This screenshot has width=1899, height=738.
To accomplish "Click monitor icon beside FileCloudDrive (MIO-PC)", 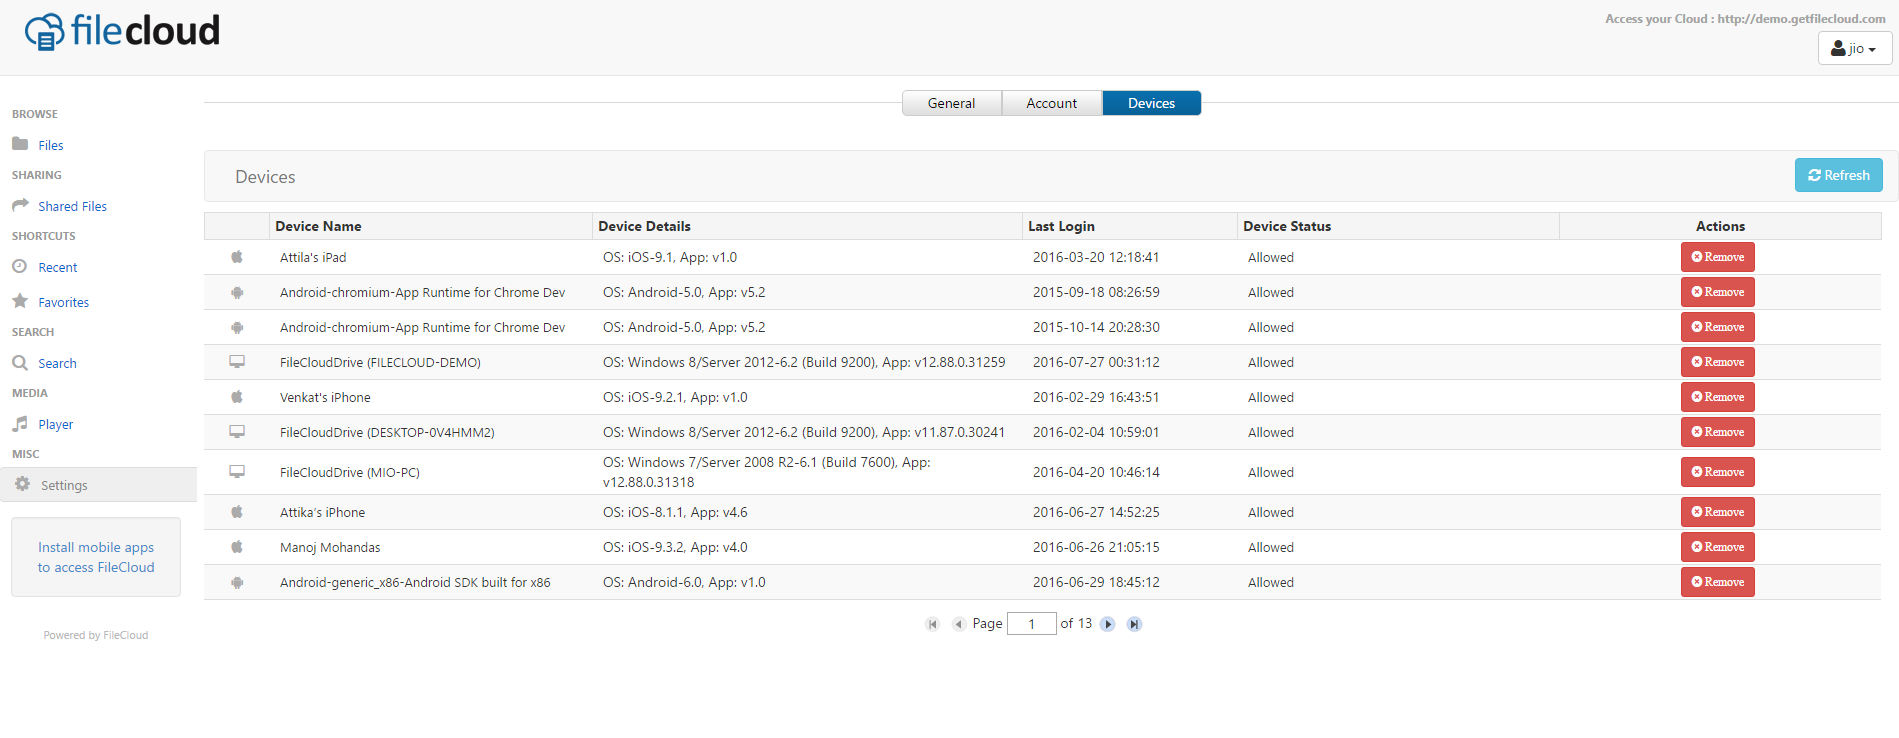I will pos(237,471).
